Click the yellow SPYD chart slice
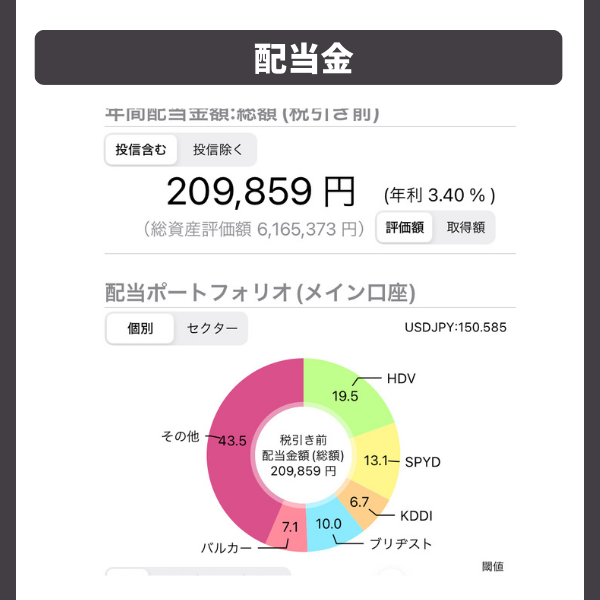The width and height of the screenshot is (600, 600). [x=379, y=461]
